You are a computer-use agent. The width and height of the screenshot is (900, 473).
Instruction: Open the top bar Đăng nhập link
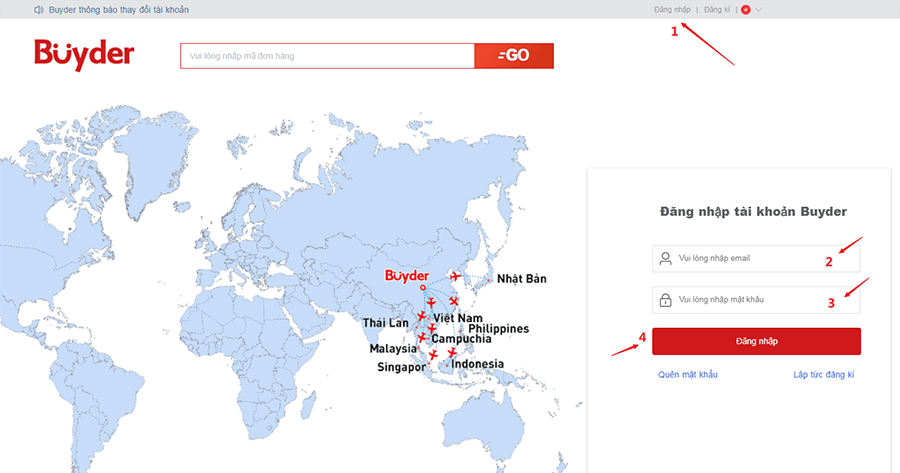click(x=672, y=10)
